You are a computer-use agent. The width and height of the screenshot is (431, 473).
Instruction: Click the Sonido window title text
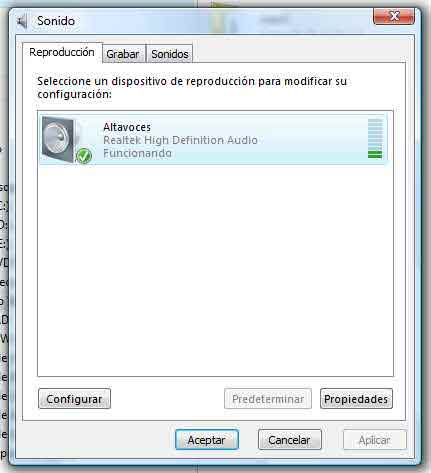pos(56,21)
